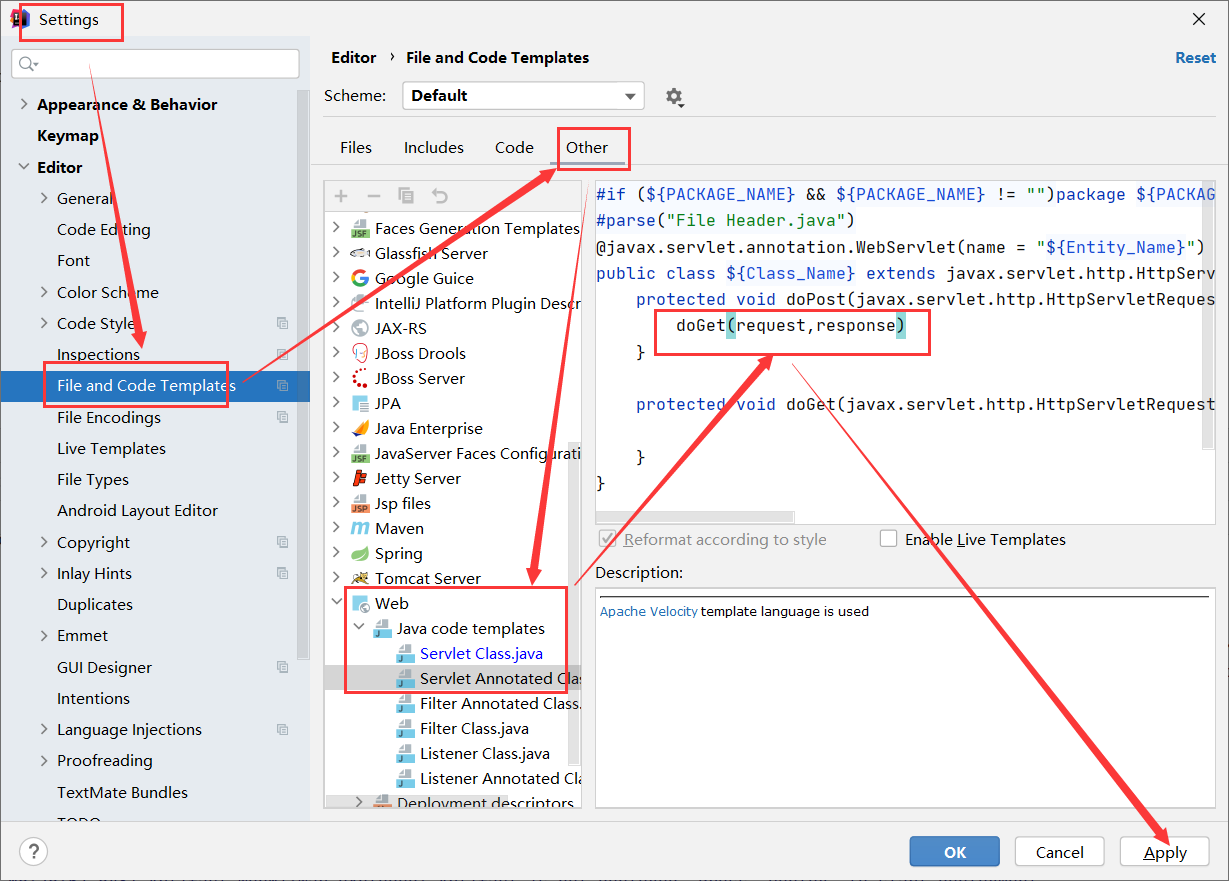
Task: Collapse Java code templates node
Action: (x=359, y=628)
